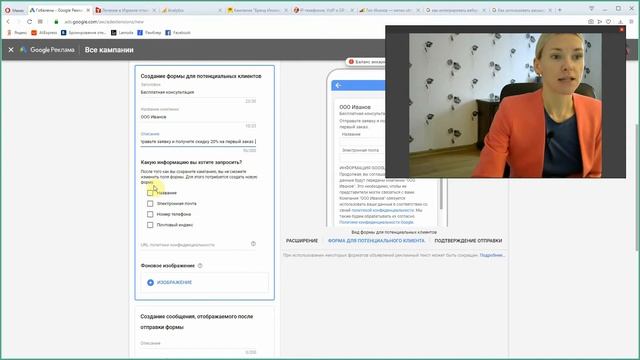Click the heading Создание сообщения, отображаемого после отправки формы
This screenshot has width=640, height=360.
(197, 322)
